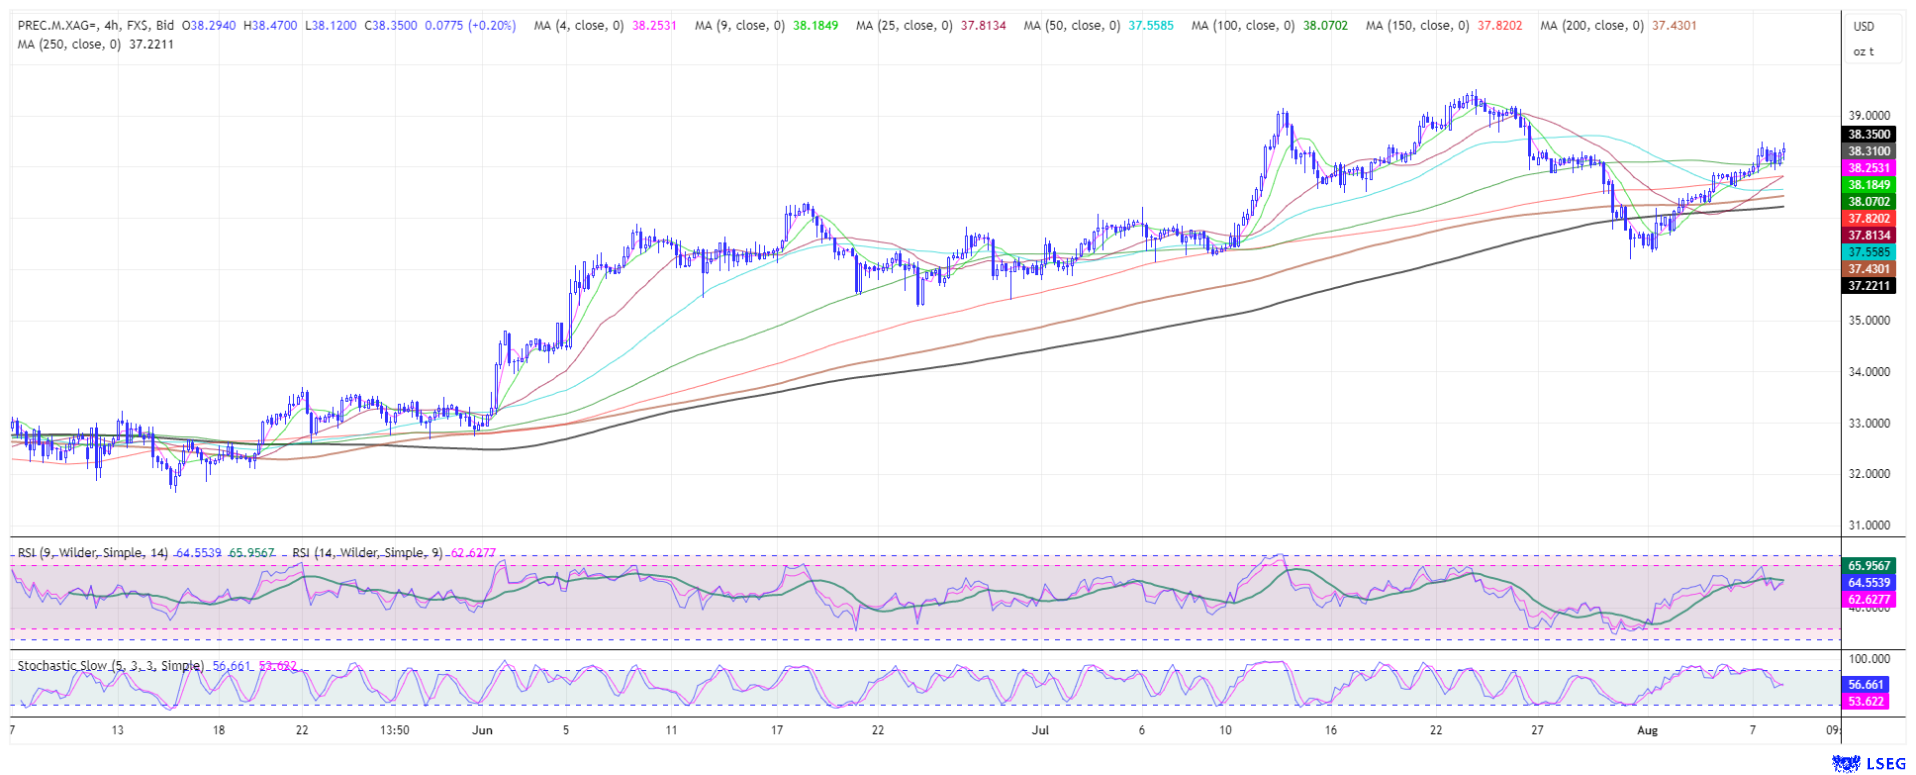Click the black 38.3500 last price tag
The width and height of the screenshot is (1916, 775).
[1868, 134]
